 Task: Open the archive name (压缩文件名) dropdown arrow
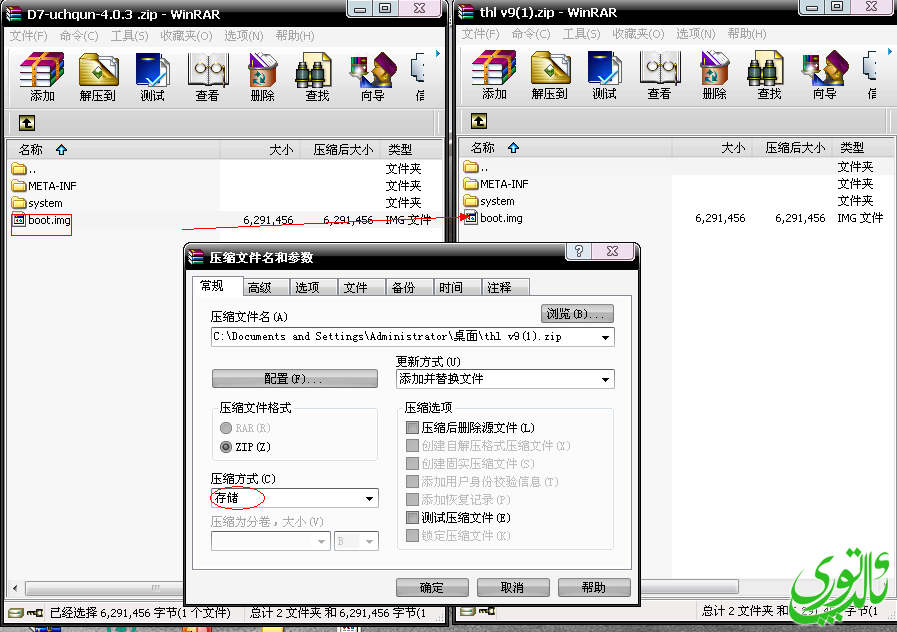pos(605,337)
